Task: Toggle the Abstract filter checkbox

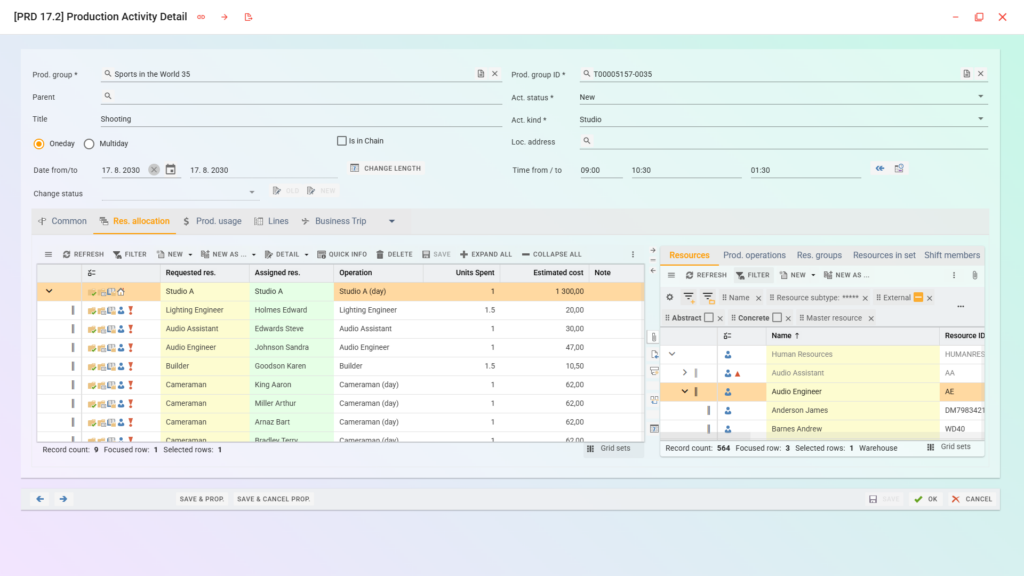Action: [x=708, y=318]
